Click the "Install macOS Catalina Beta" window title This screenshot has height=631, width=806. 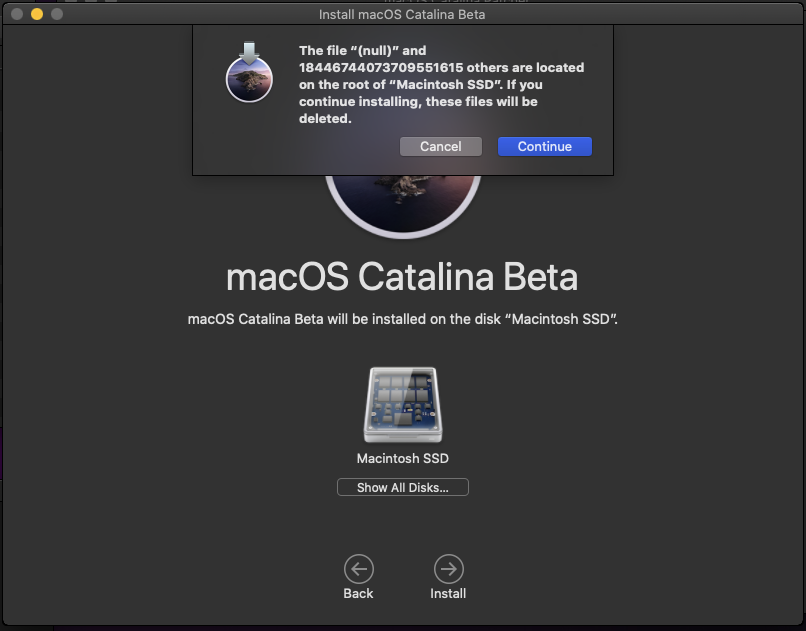pos(402,14)
